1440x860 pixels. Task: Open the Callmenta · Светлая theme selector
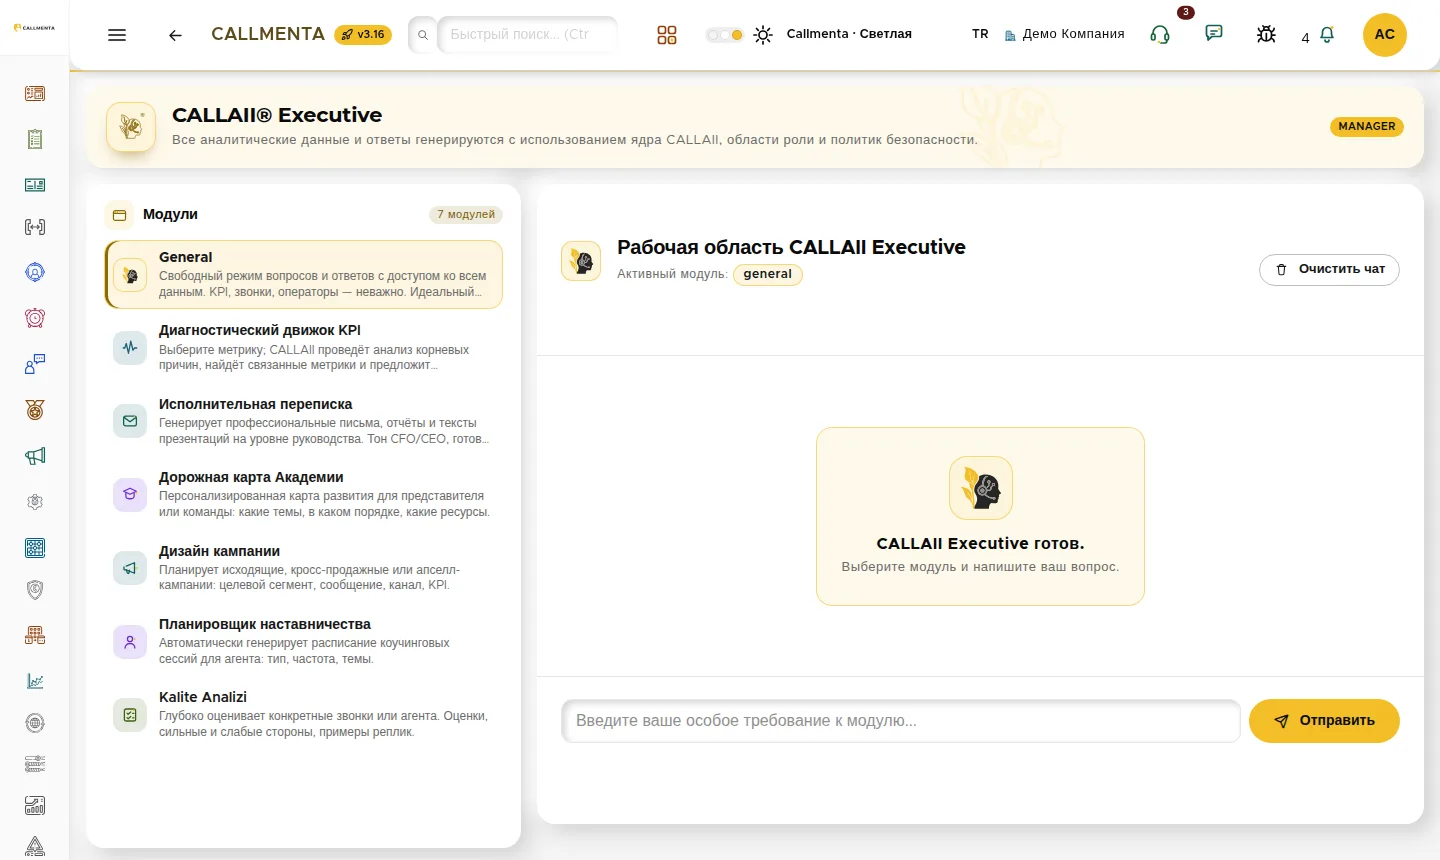point(849,34)
